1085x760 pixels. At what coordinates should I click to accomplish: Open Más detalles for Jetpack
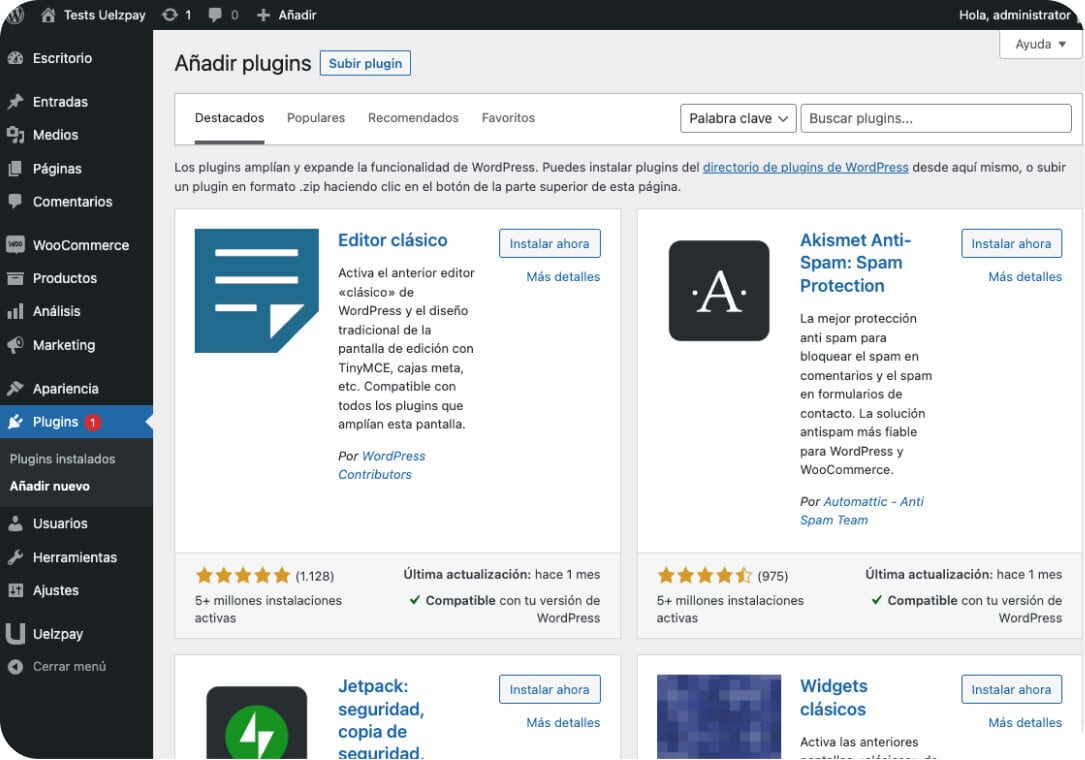coord(563,723)
